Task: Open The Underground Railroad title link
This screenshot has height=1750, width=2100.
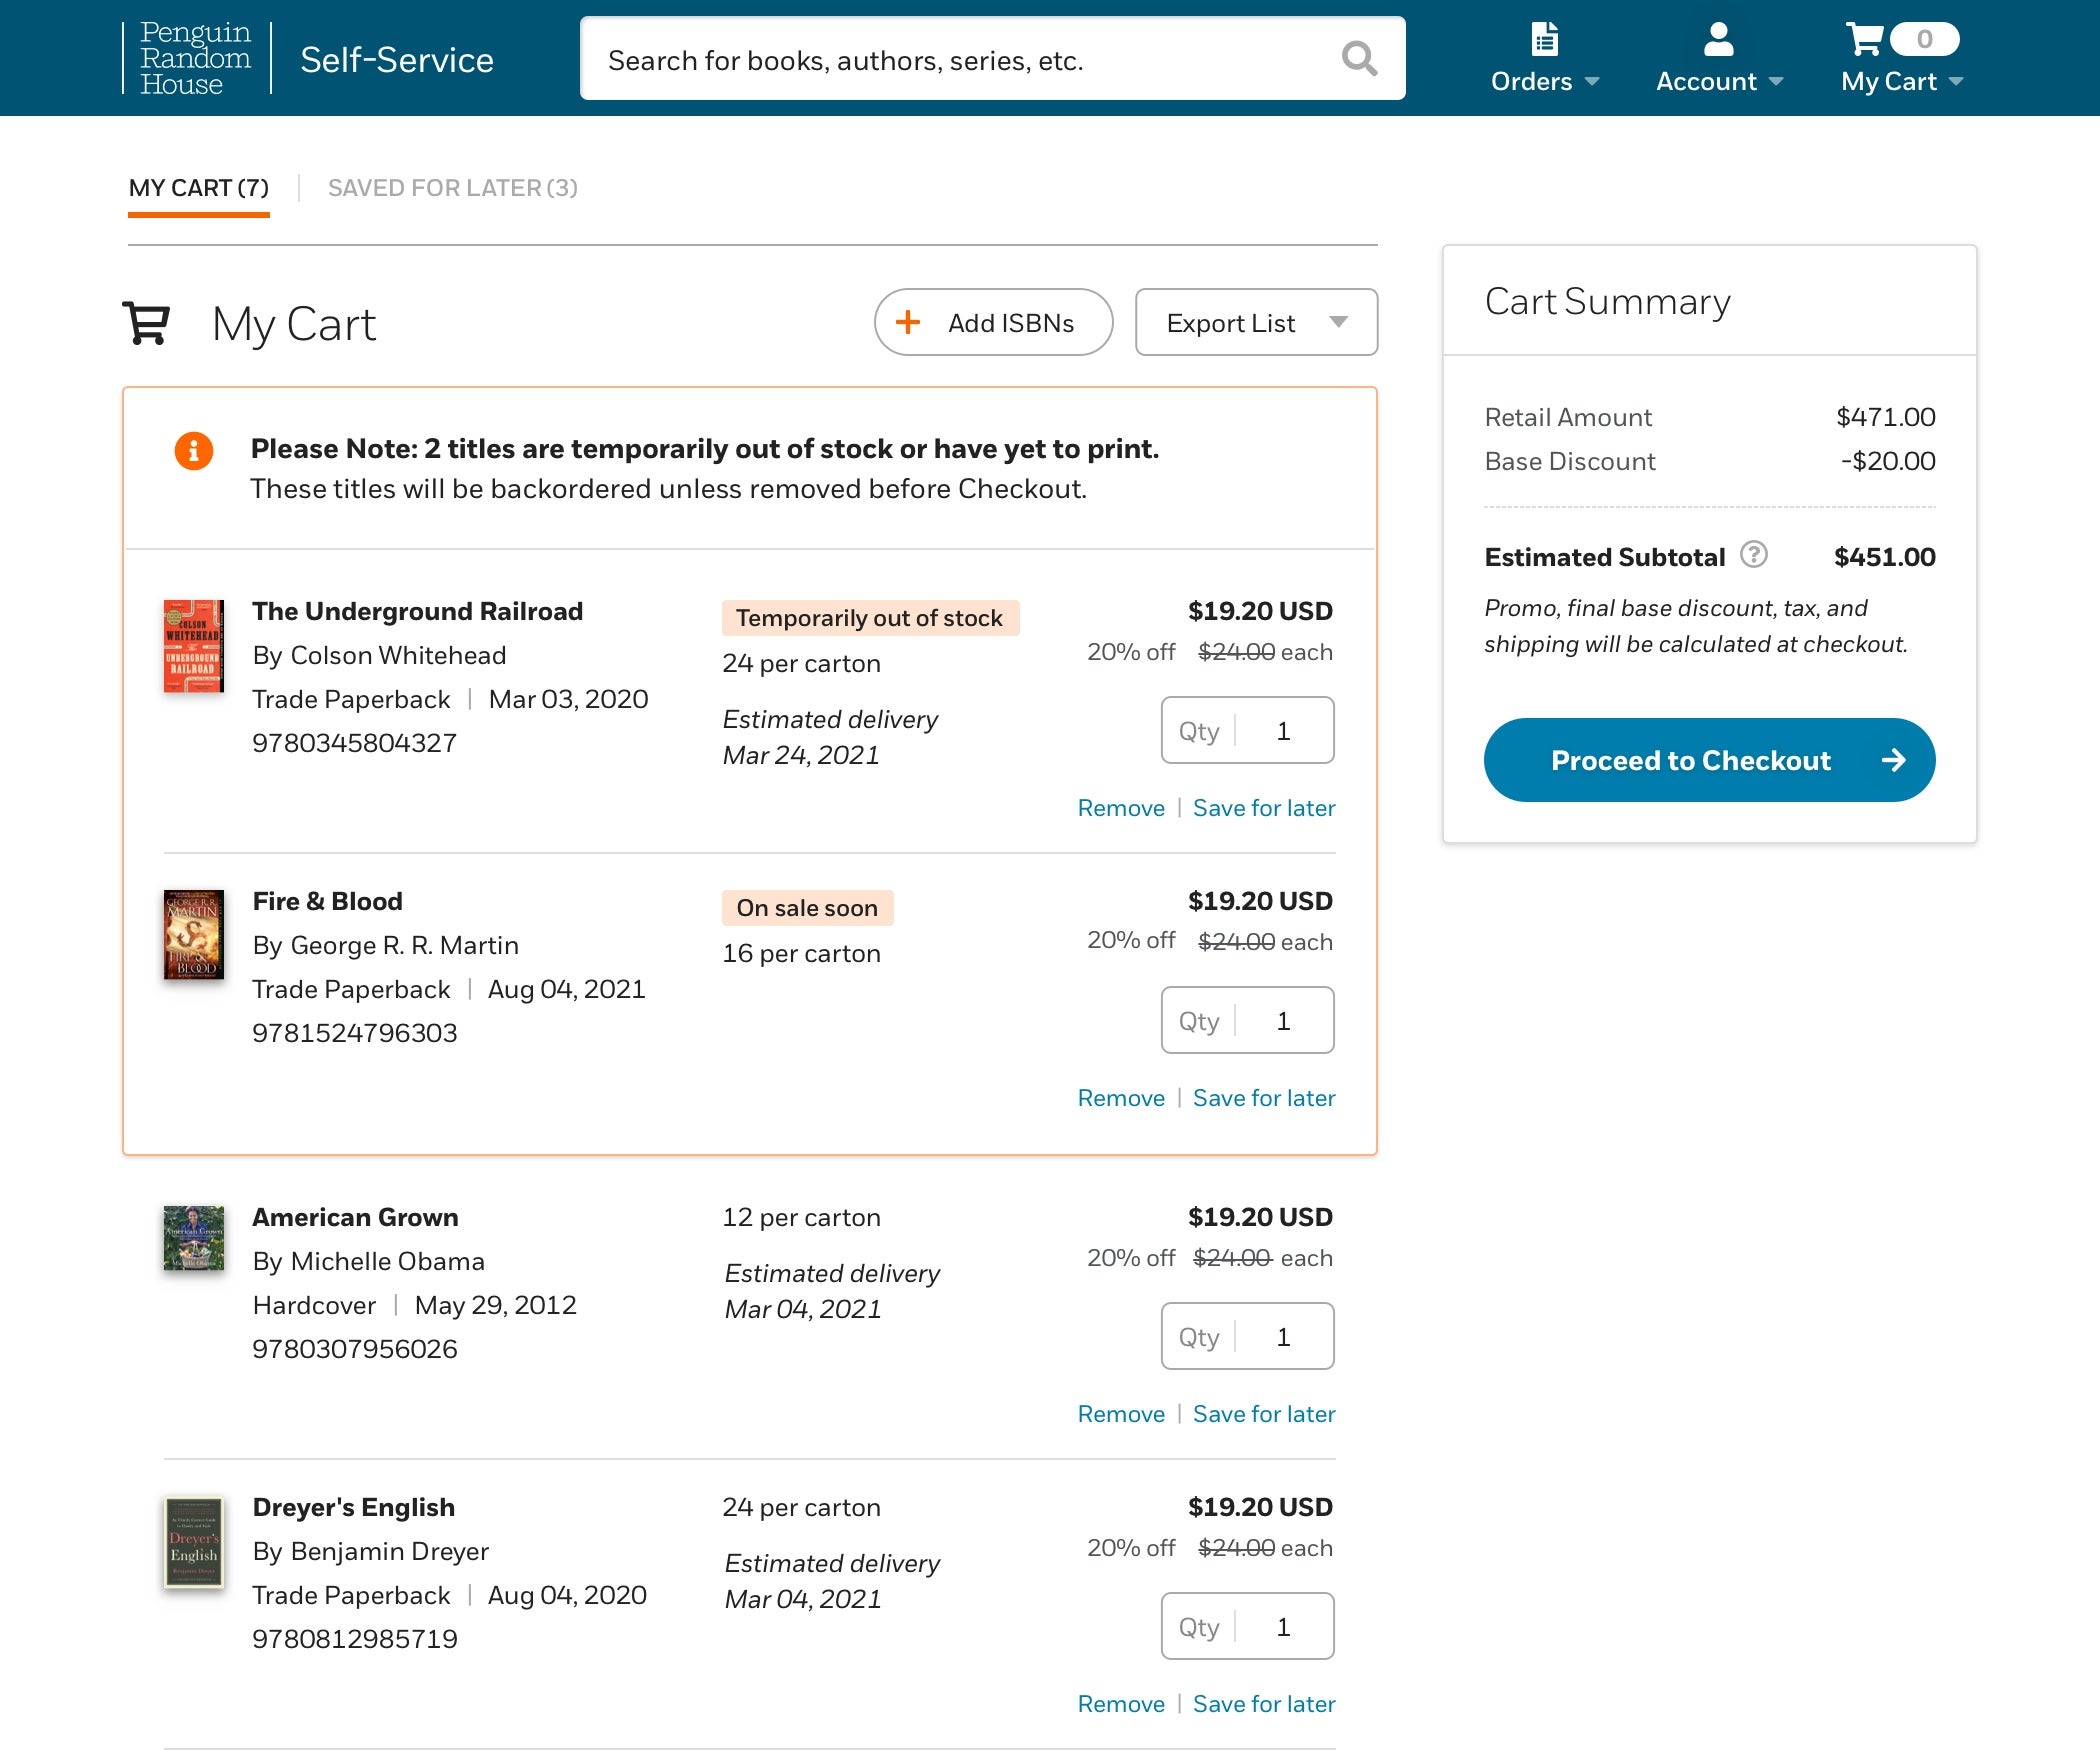Action: (417, 611)
